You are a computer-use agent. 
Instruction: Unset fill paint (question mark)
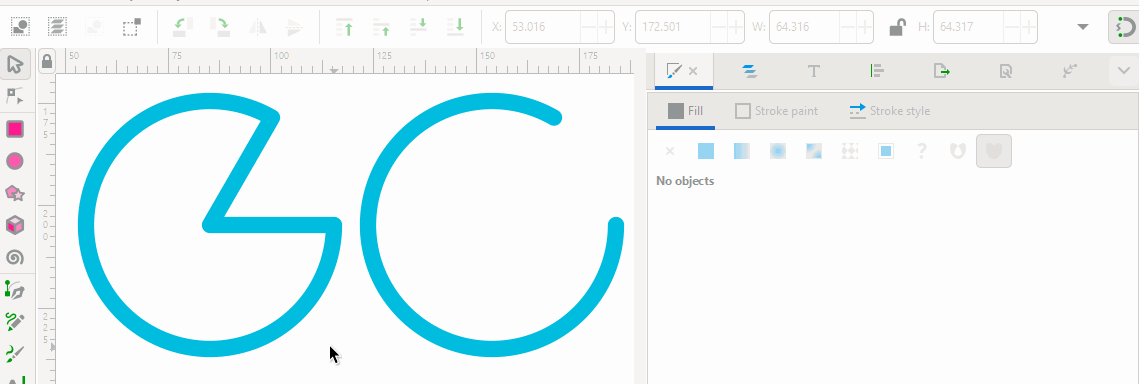[922, 151]
